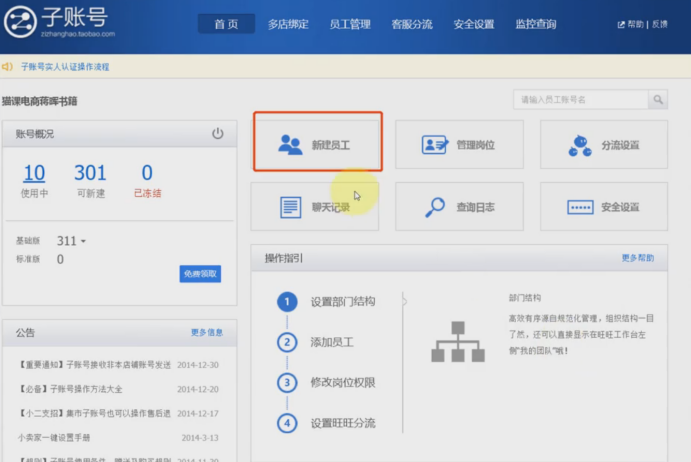691x462 pixels.
Task: Click the department structure org-chart icon
Action: click(458, 342)
